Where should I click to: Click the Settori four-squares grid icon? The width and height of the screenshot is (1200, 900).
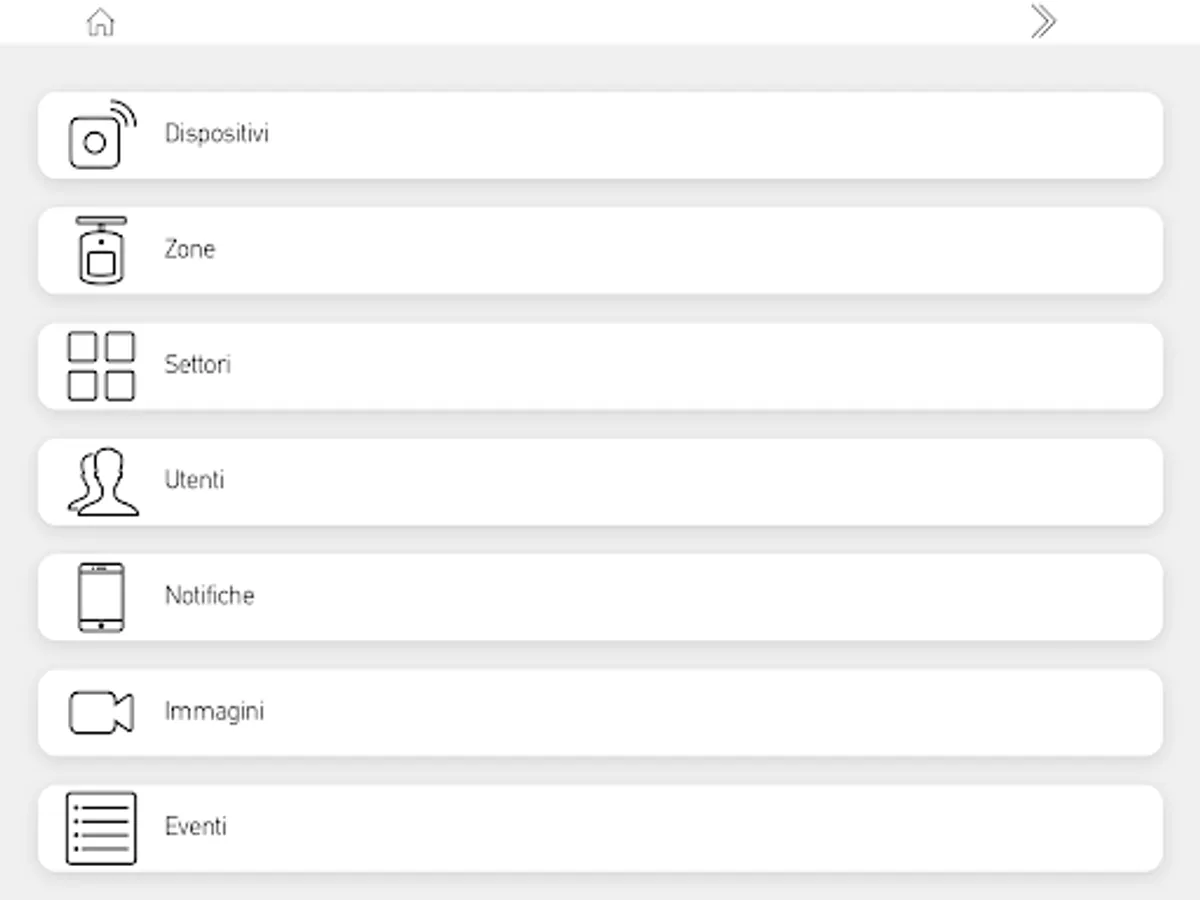pos(101,366)
